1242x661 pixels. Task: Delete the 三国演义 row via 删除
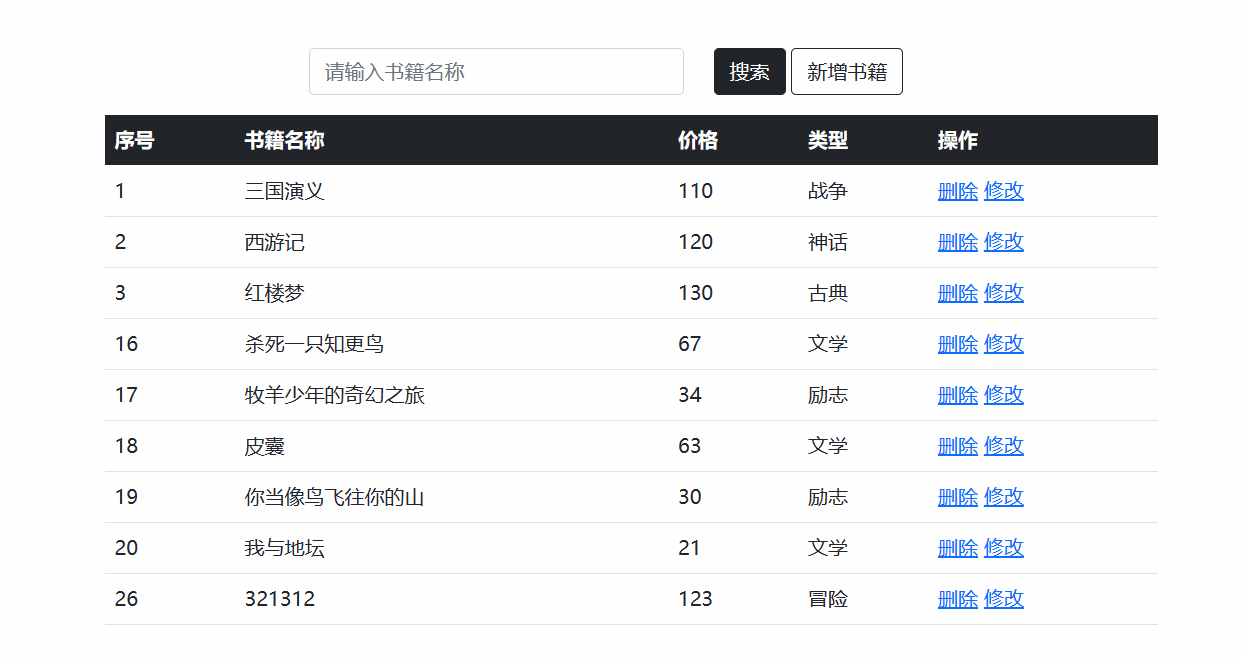pos(958,191)
